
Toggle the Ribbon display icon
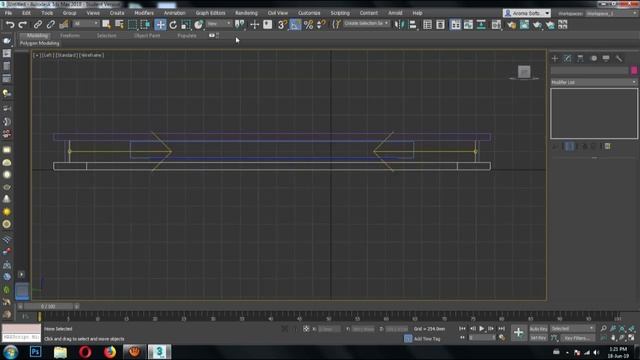pyautogui.click(x=455, y=24)
